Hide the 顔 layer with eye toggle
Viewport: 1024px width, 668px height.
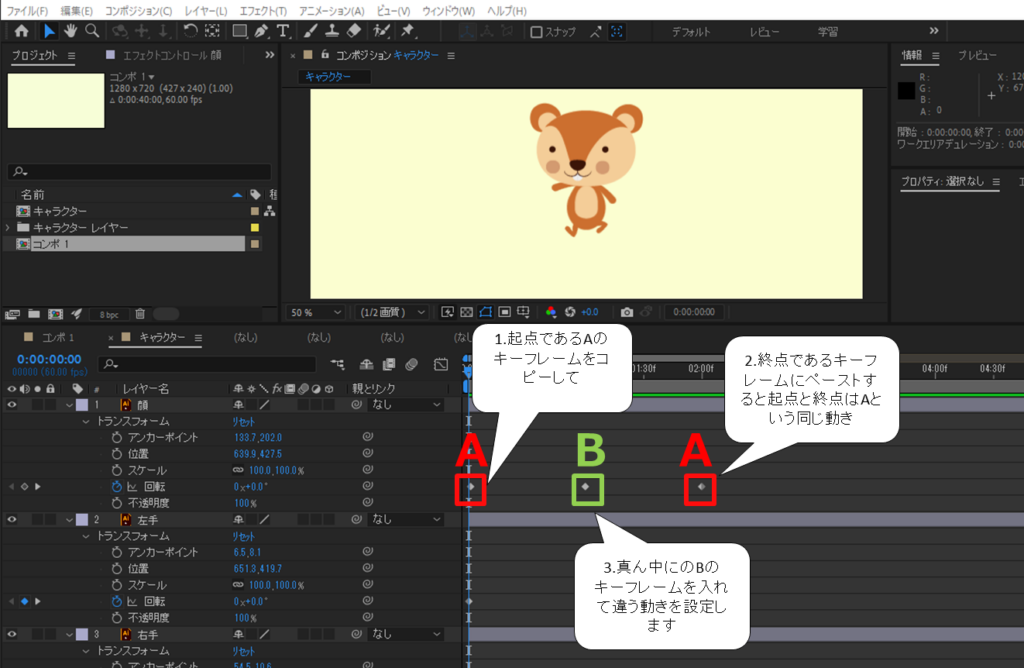[x=12, y=405]
